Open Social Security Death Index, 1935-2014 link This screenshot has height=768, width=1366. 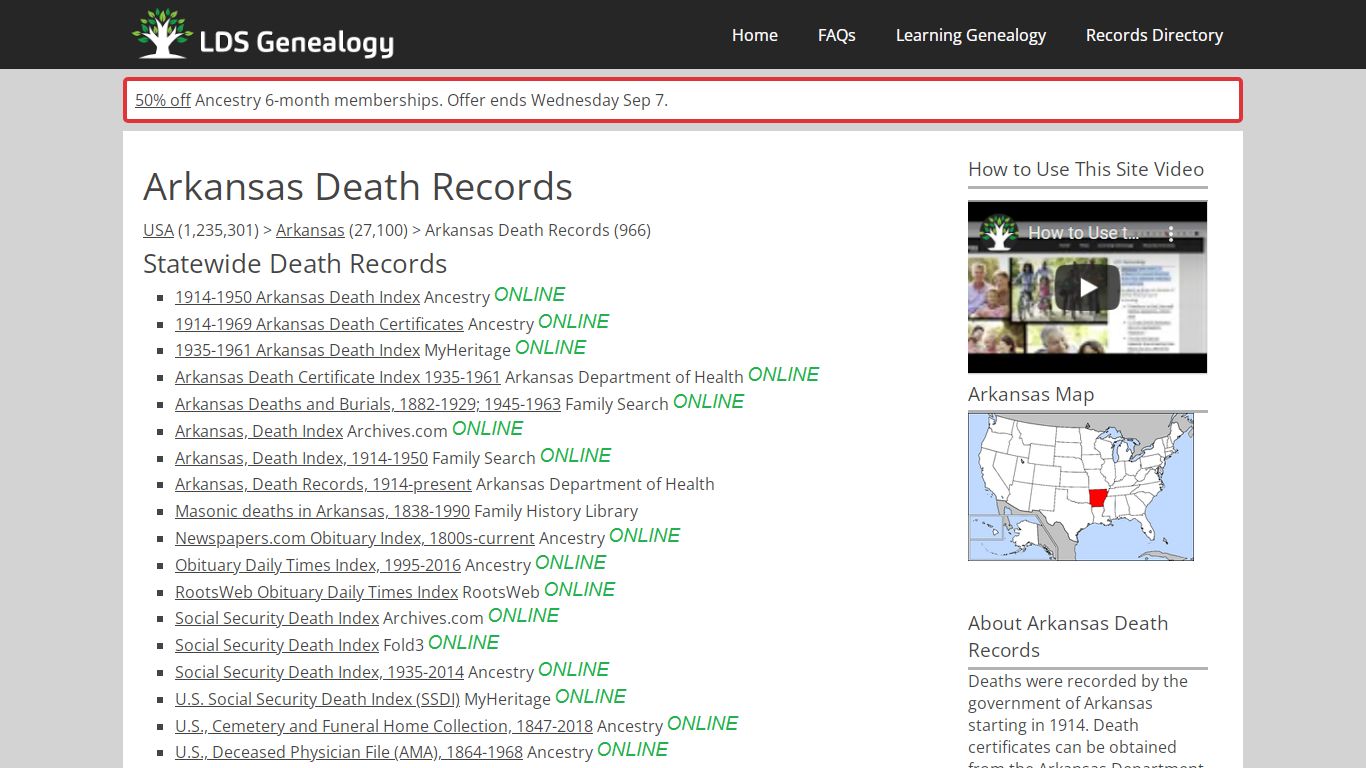click(319, 672)
